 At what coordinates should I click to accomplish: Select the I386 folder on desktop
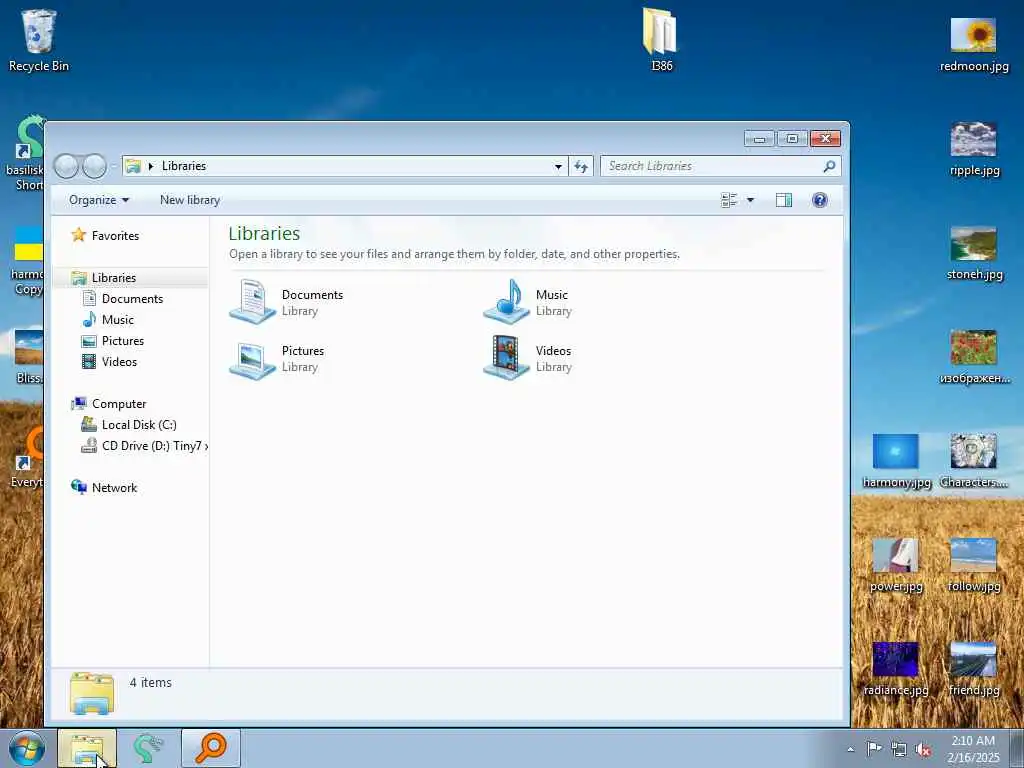pyautogui.click(x=662, y=39)
